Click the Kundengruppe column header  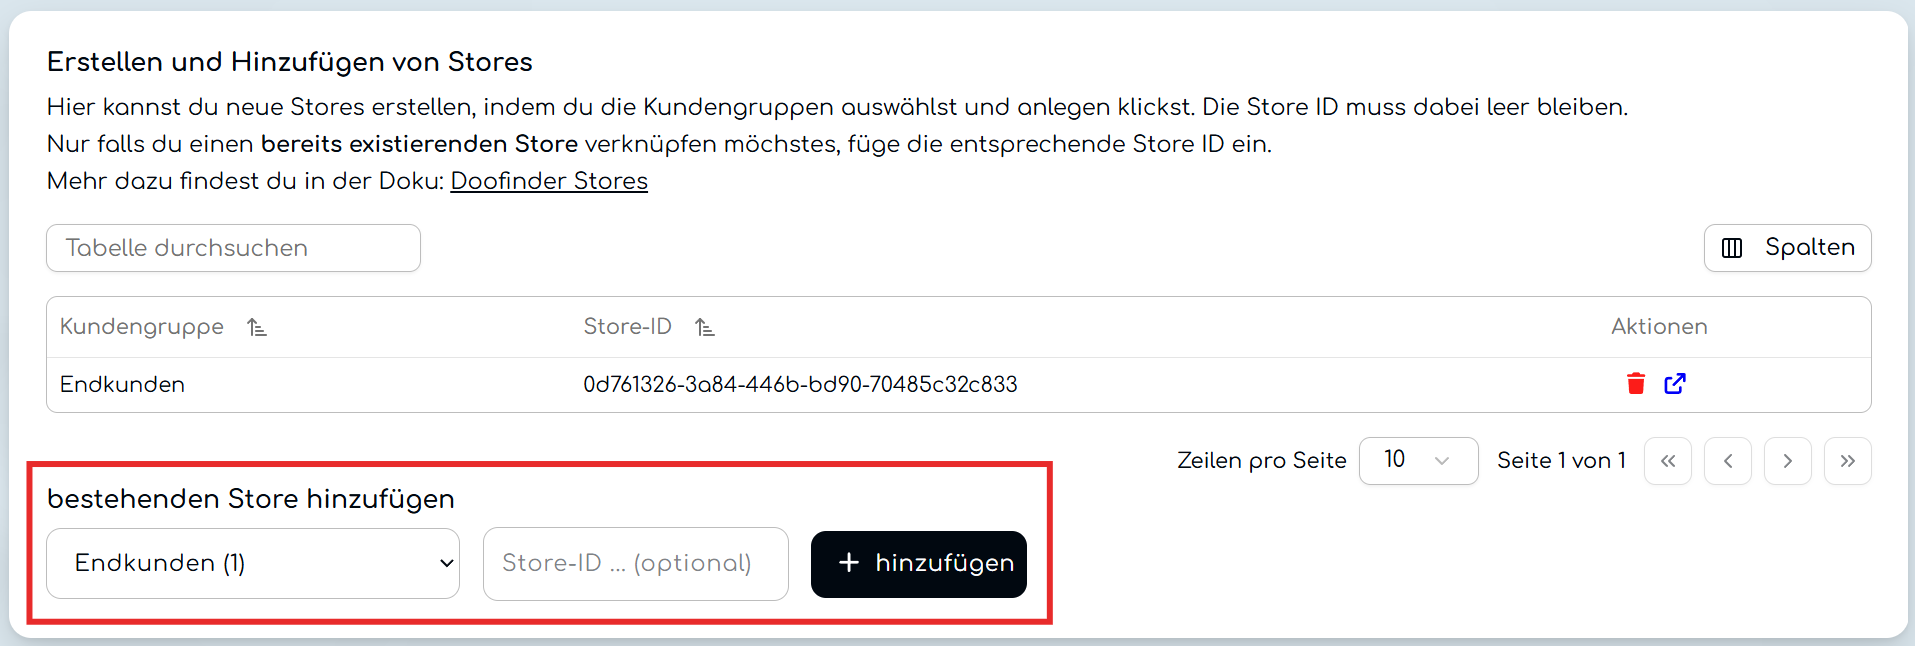[142, 327]
